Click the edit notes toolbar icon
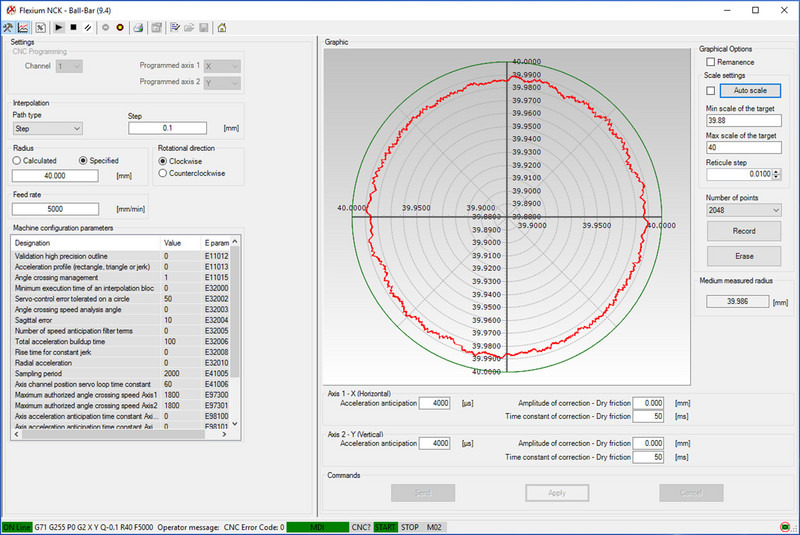Image resolution: width=800 pixels, height=535 pixels. [174, 27]
